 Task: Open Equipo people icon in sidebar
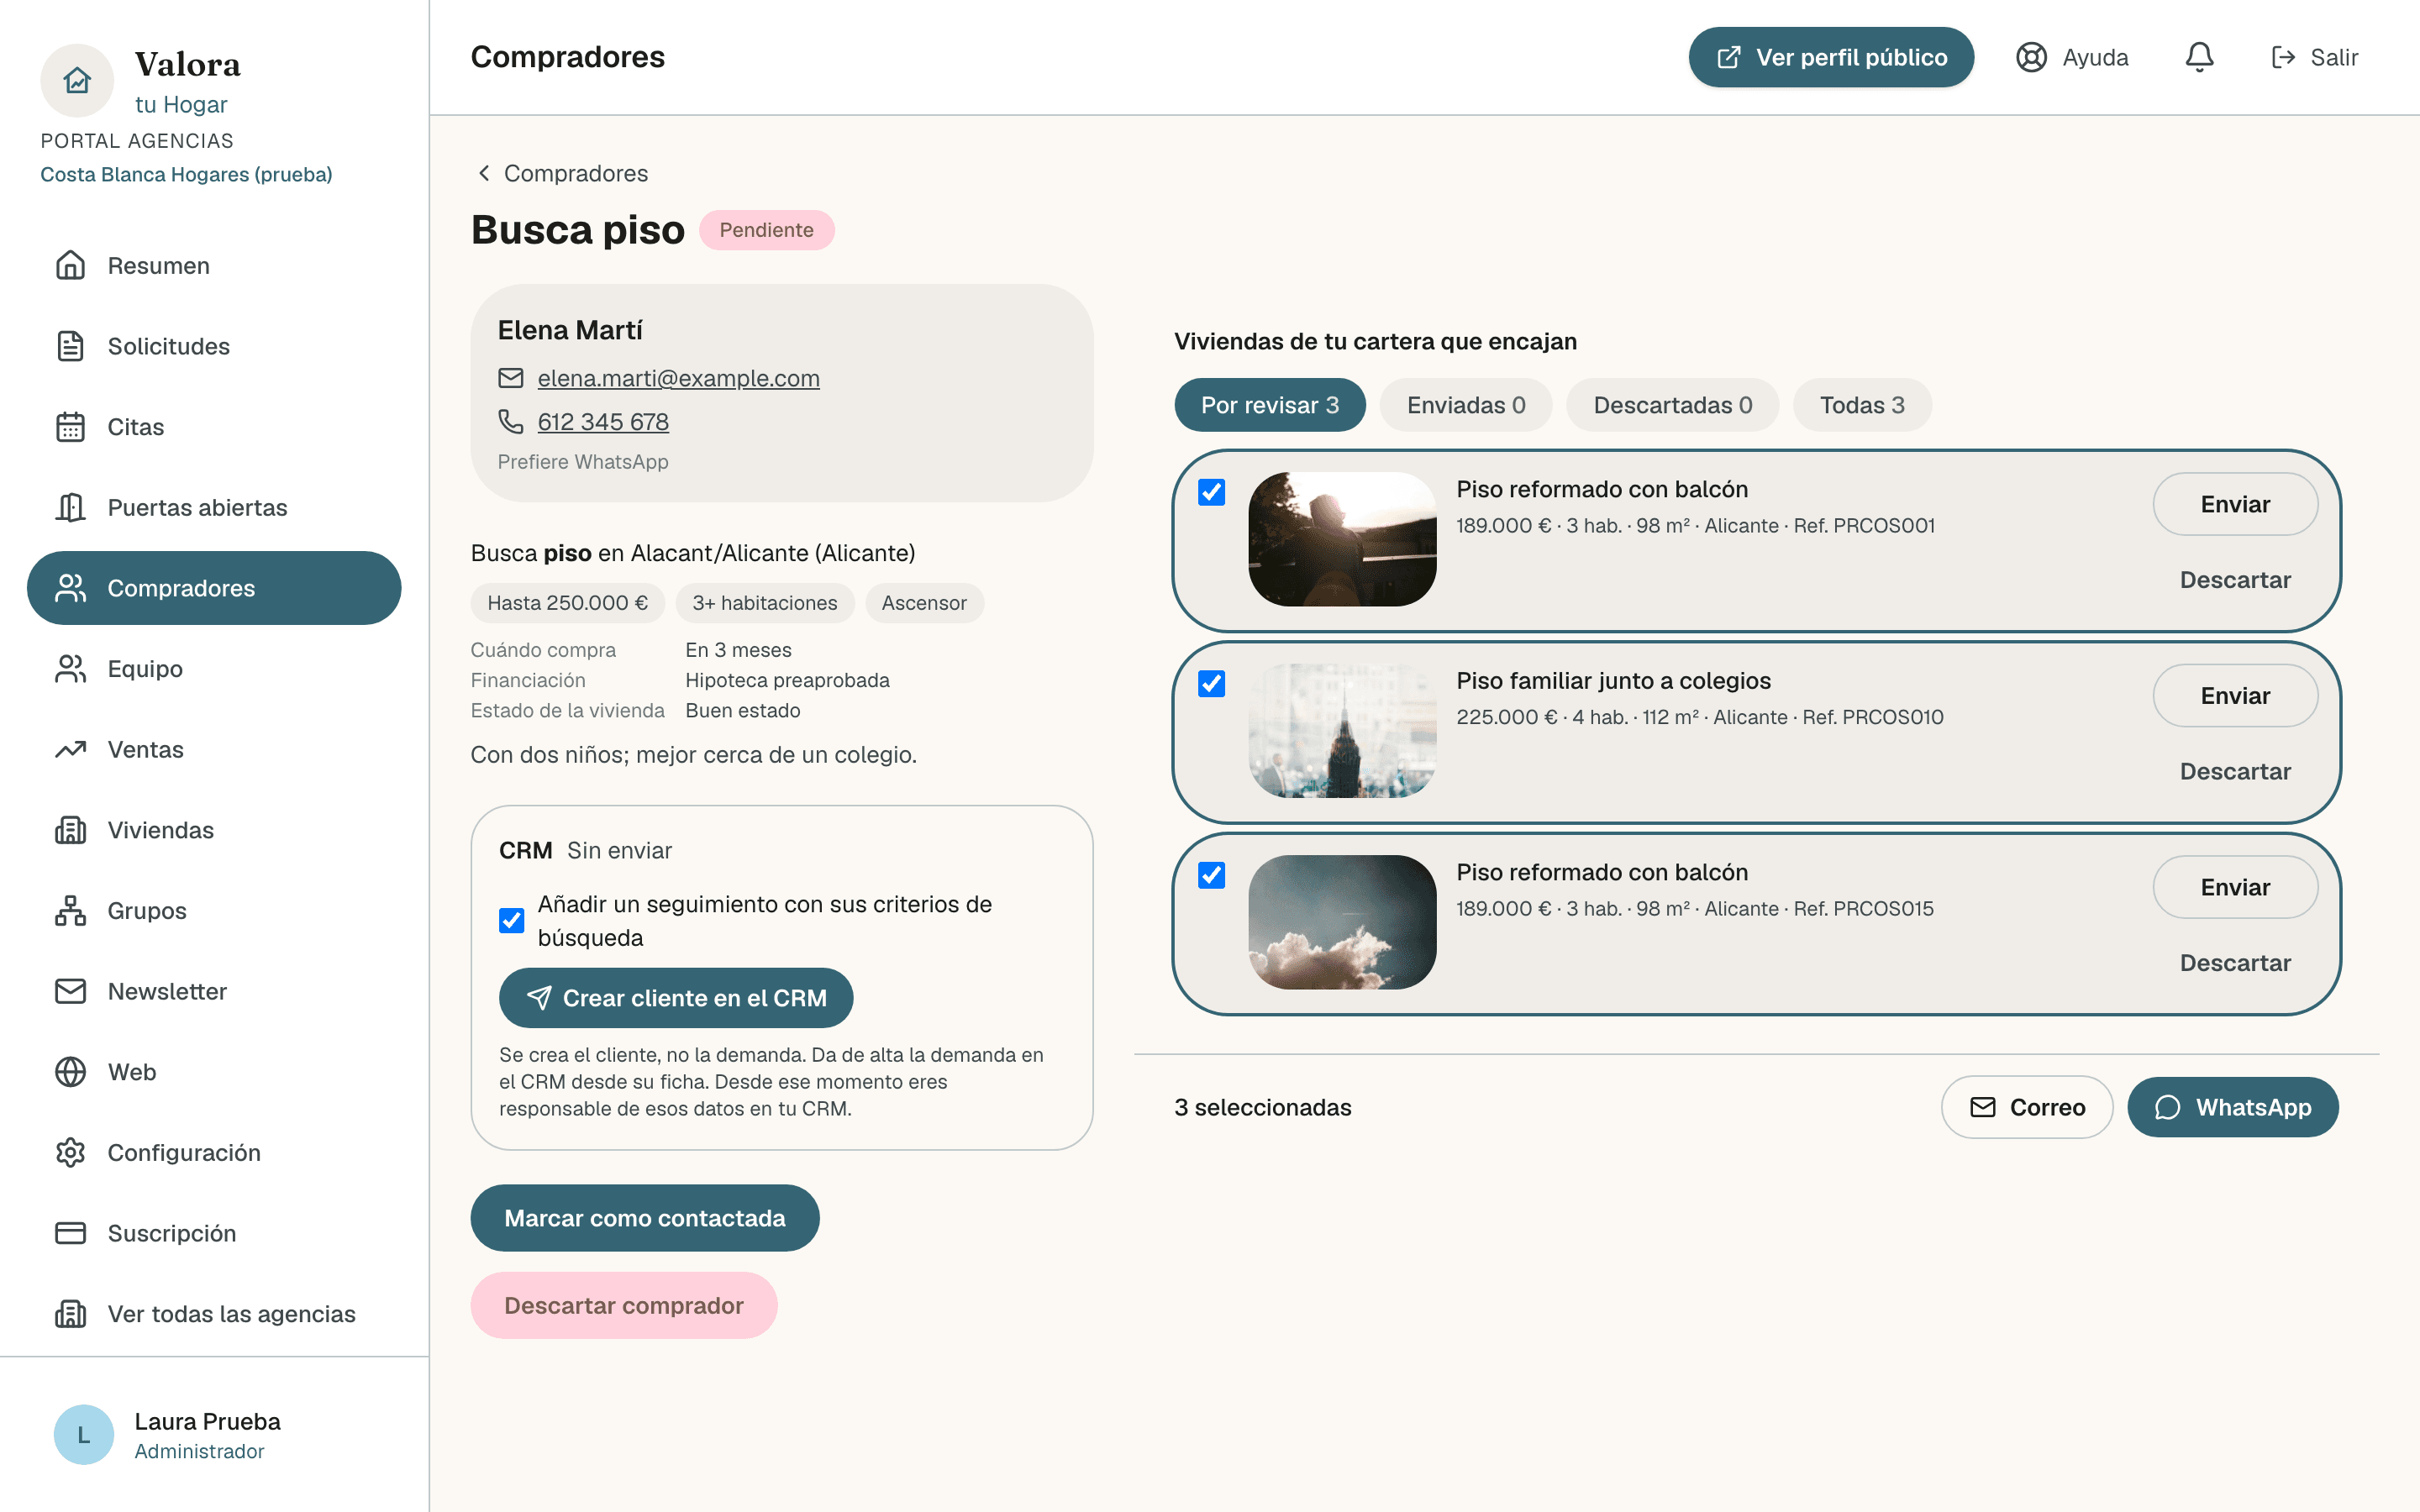[70, 669]
